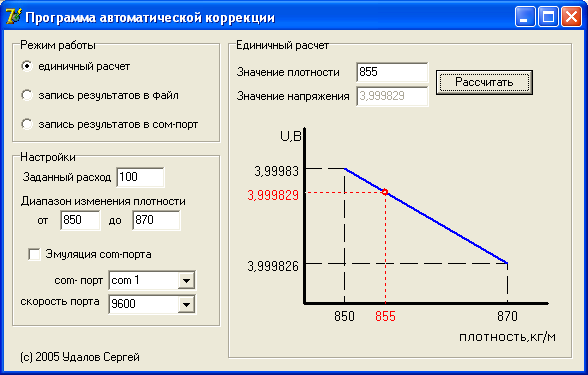The height and width of the screenshot is (375, 588).
Task: Click the 'плотность,кг/м' axis label
Action: (507, 337)
